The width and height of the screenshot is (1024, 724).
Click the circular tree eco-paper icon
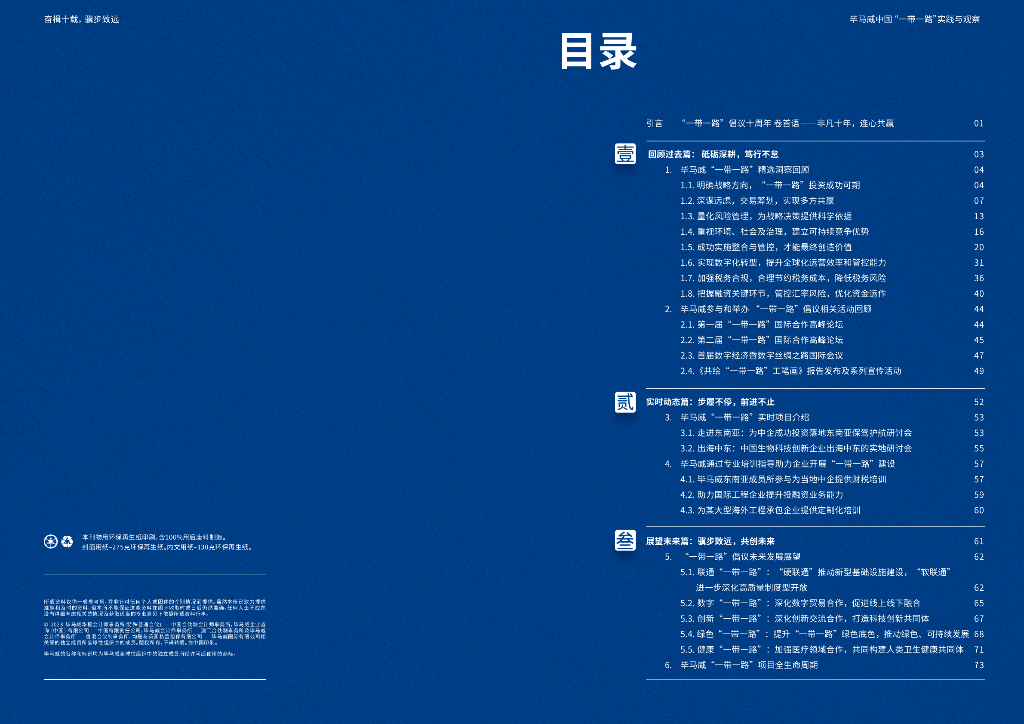(51, 541)
